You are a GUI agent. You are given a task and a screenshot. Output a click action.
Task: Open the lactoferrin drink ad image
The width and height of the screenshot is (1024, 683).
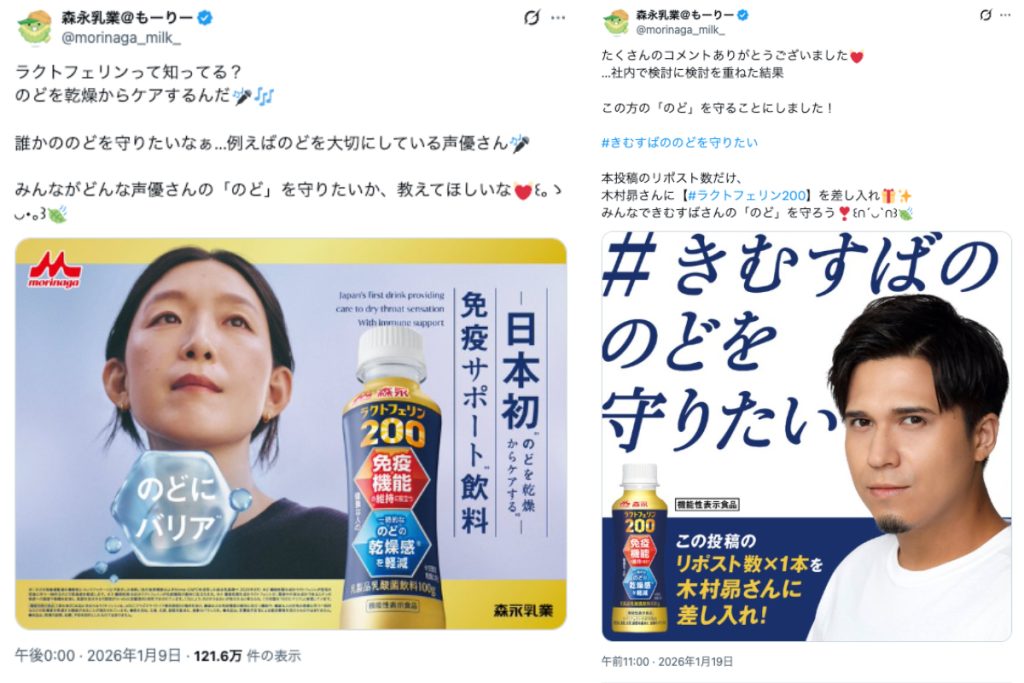tap(291, 434)
